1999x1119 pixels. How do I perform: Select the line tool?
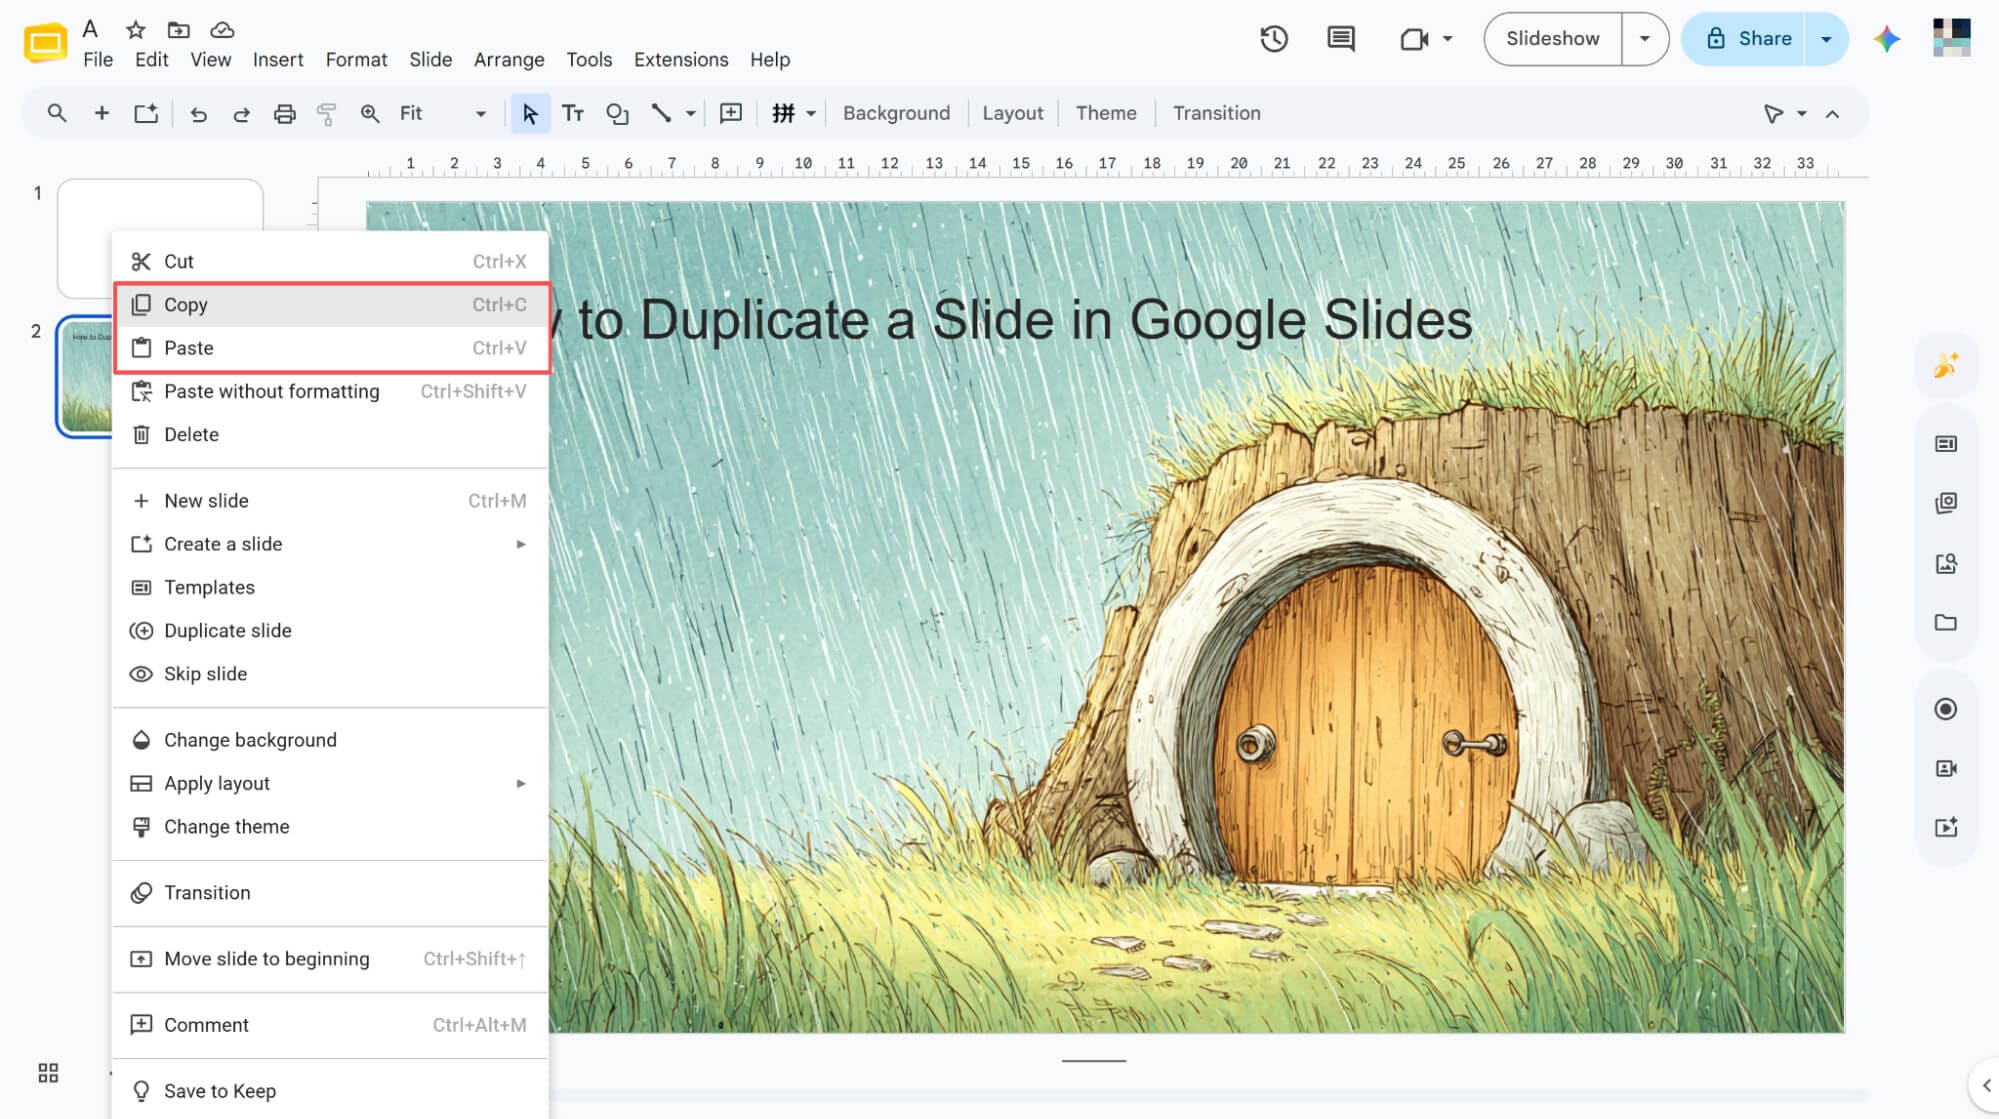tap(661, 113)
